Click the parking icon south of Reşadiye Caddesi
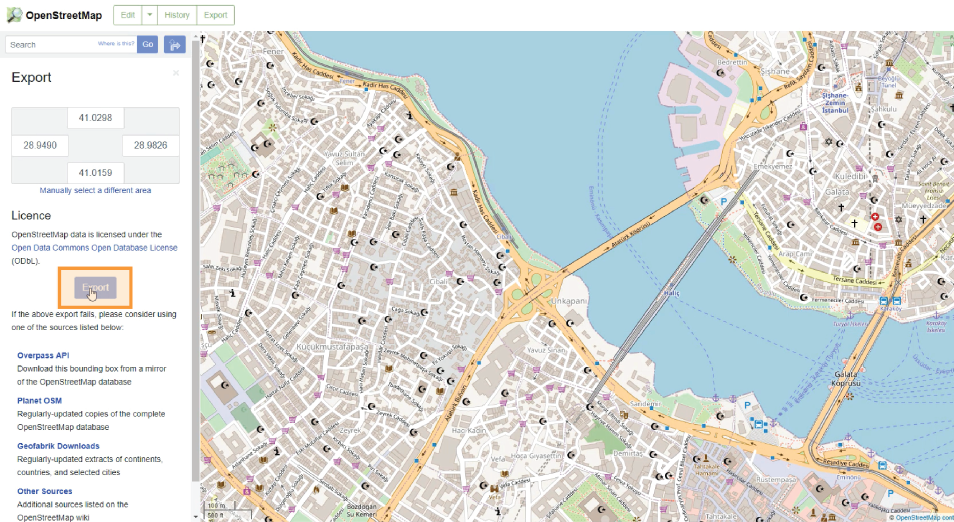Viewport: 954px width, 522px height. click(890, 493)
